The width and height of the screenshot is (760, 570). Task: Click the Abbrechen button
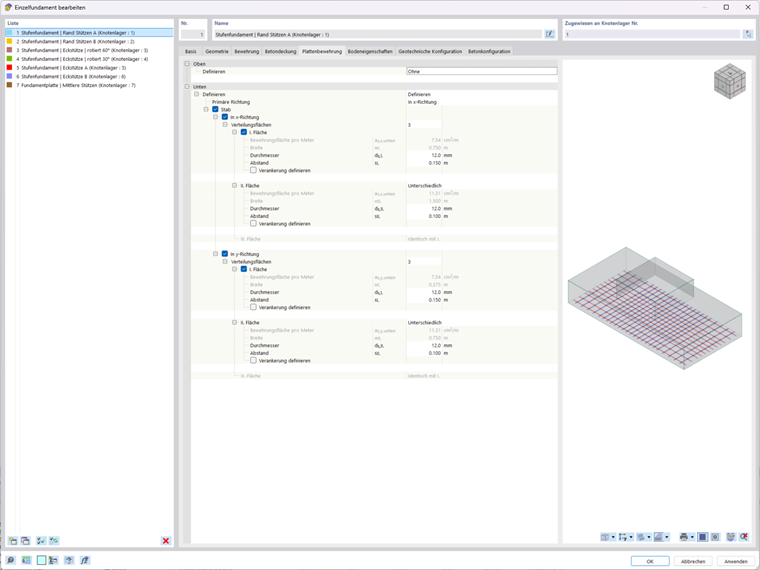pos(693,561)
